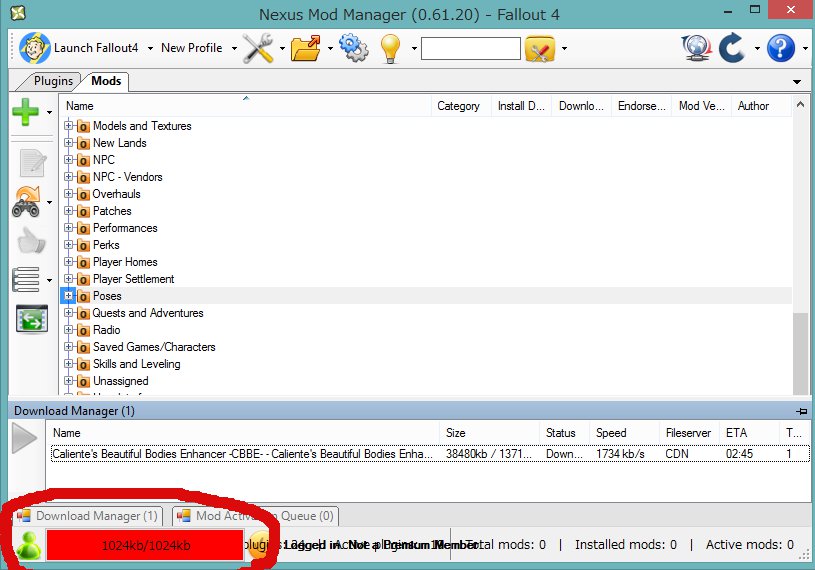
Task: Open the tab list dropdown arrow at the right
Action: click(x=797, y=82)
